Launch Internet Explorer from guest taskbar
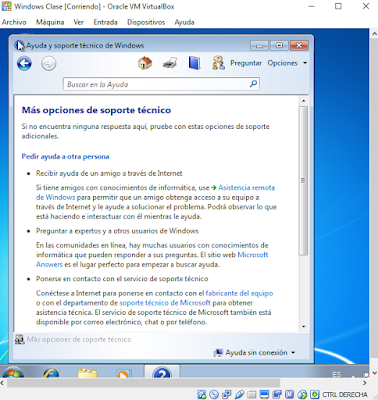The image size is (378, 400). click(51, 373)
